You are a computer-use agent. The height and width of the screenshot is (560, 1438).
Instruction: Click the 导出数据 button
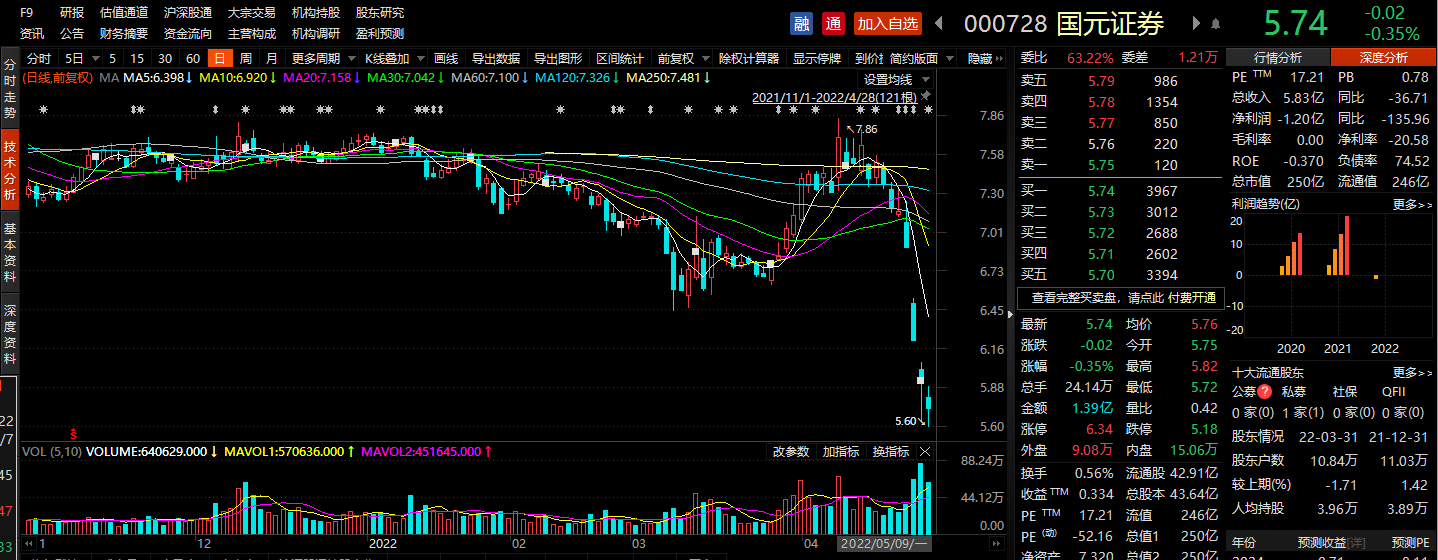tap(496, 58)
